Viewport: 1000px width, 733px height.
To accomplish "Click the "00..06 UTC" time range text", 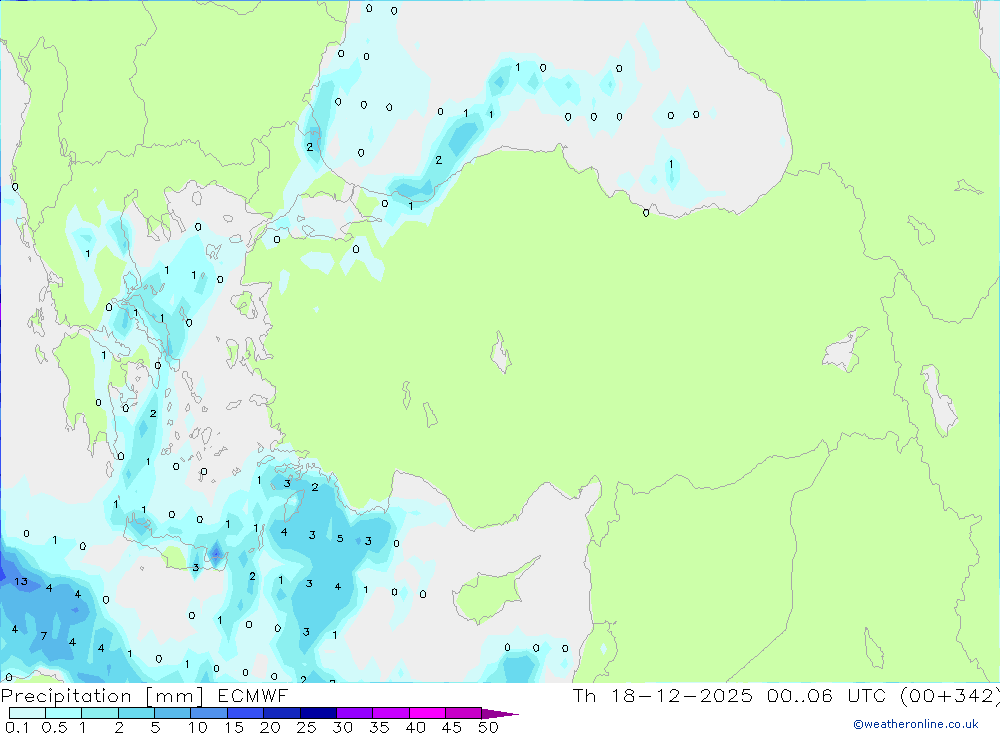I will pyautogui.click(x=827, y=695).
